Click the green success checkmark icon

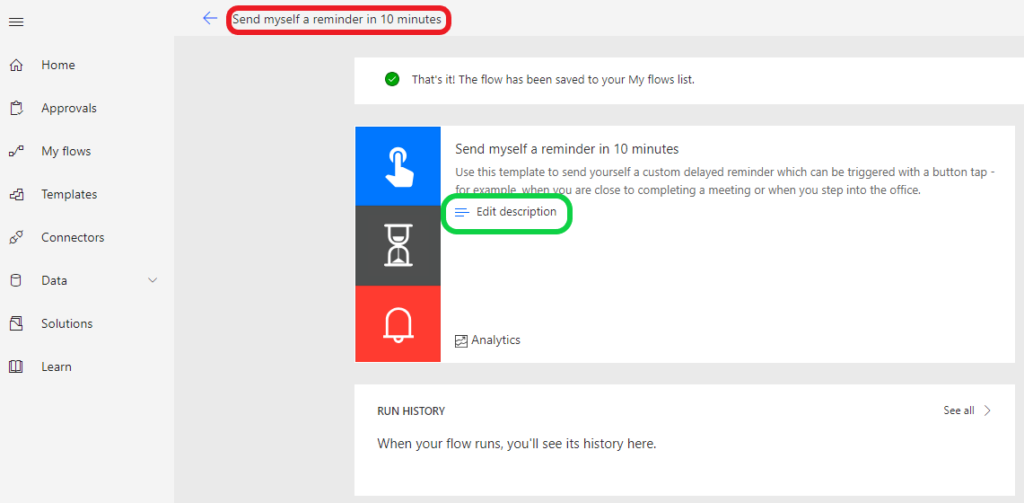click(392, 80)
